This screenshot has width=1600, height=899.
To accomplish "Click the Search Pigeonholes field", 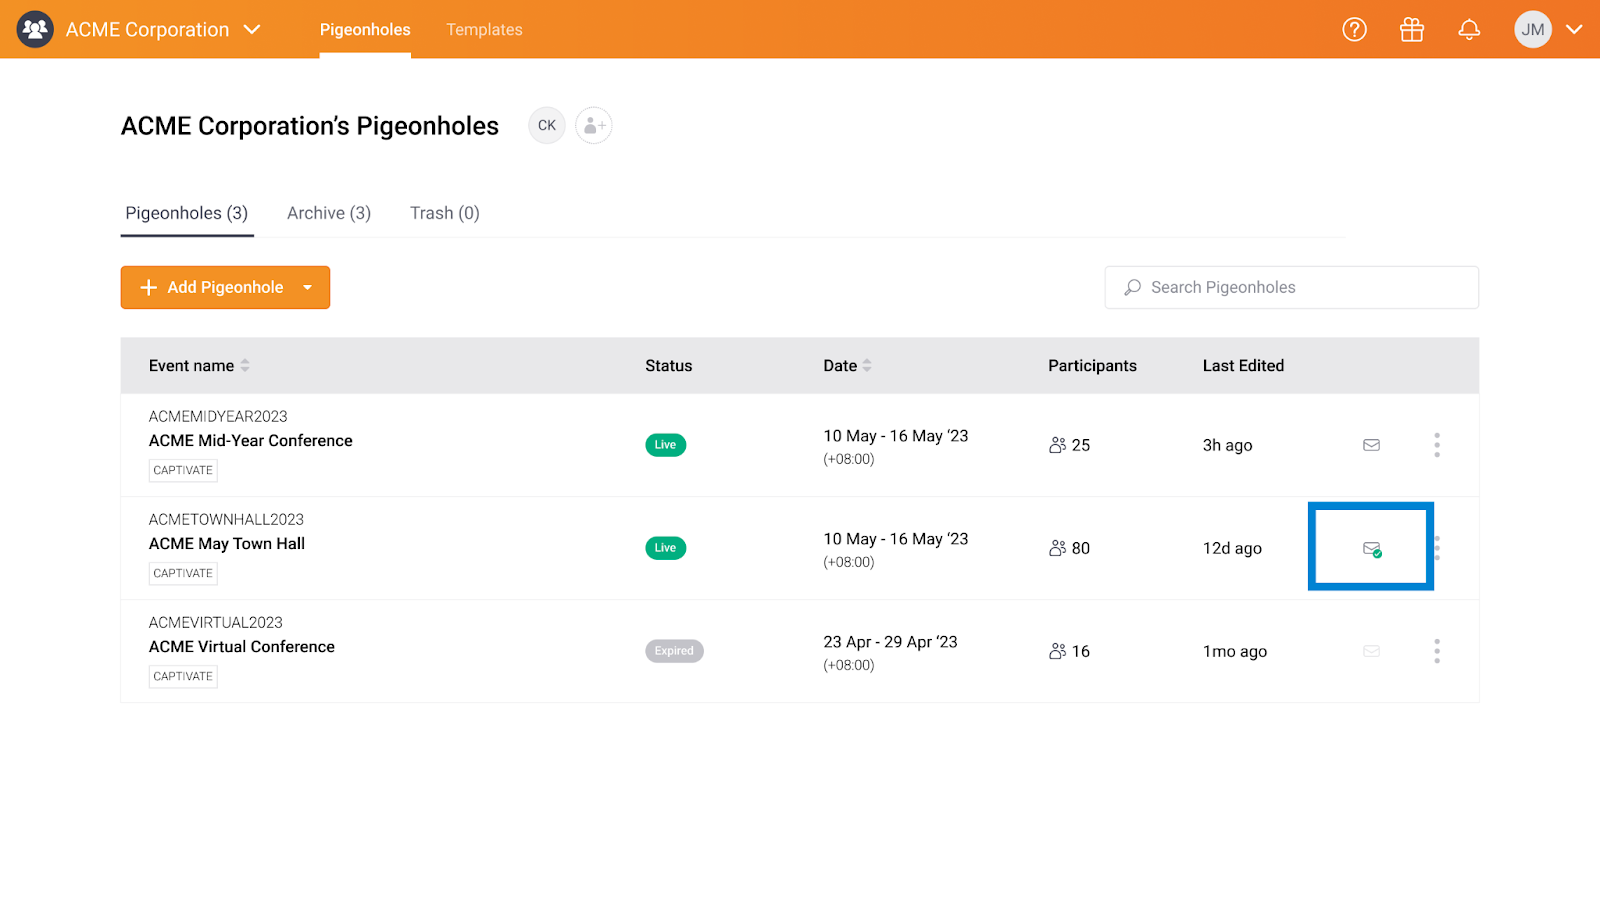I will 1291,288.
